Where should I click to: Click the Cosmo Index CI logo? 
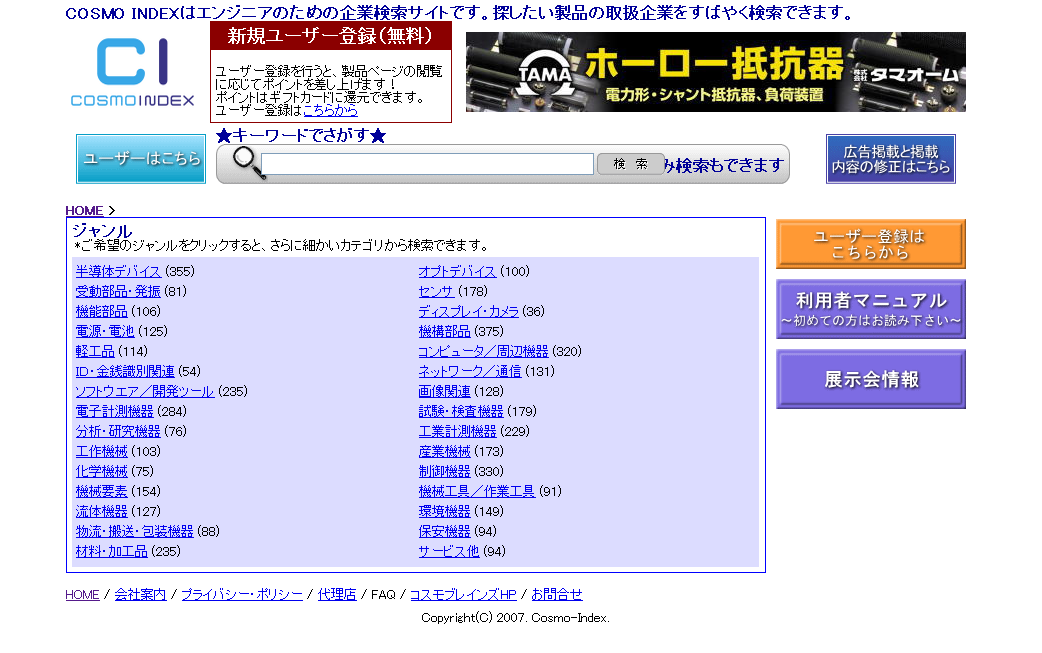click(132, 72)
